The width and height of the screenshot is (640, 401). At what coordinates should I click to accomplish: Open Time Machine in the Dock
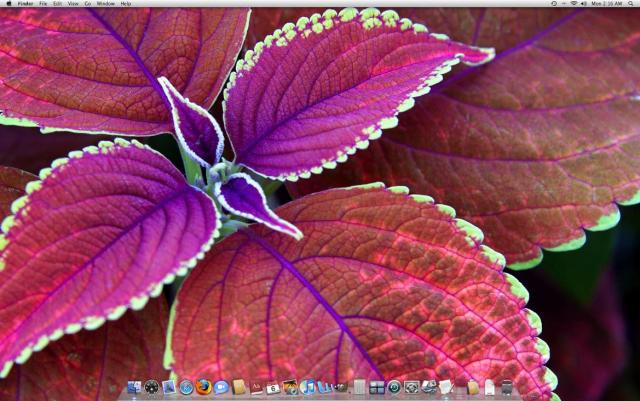click(x=393, y=387)
